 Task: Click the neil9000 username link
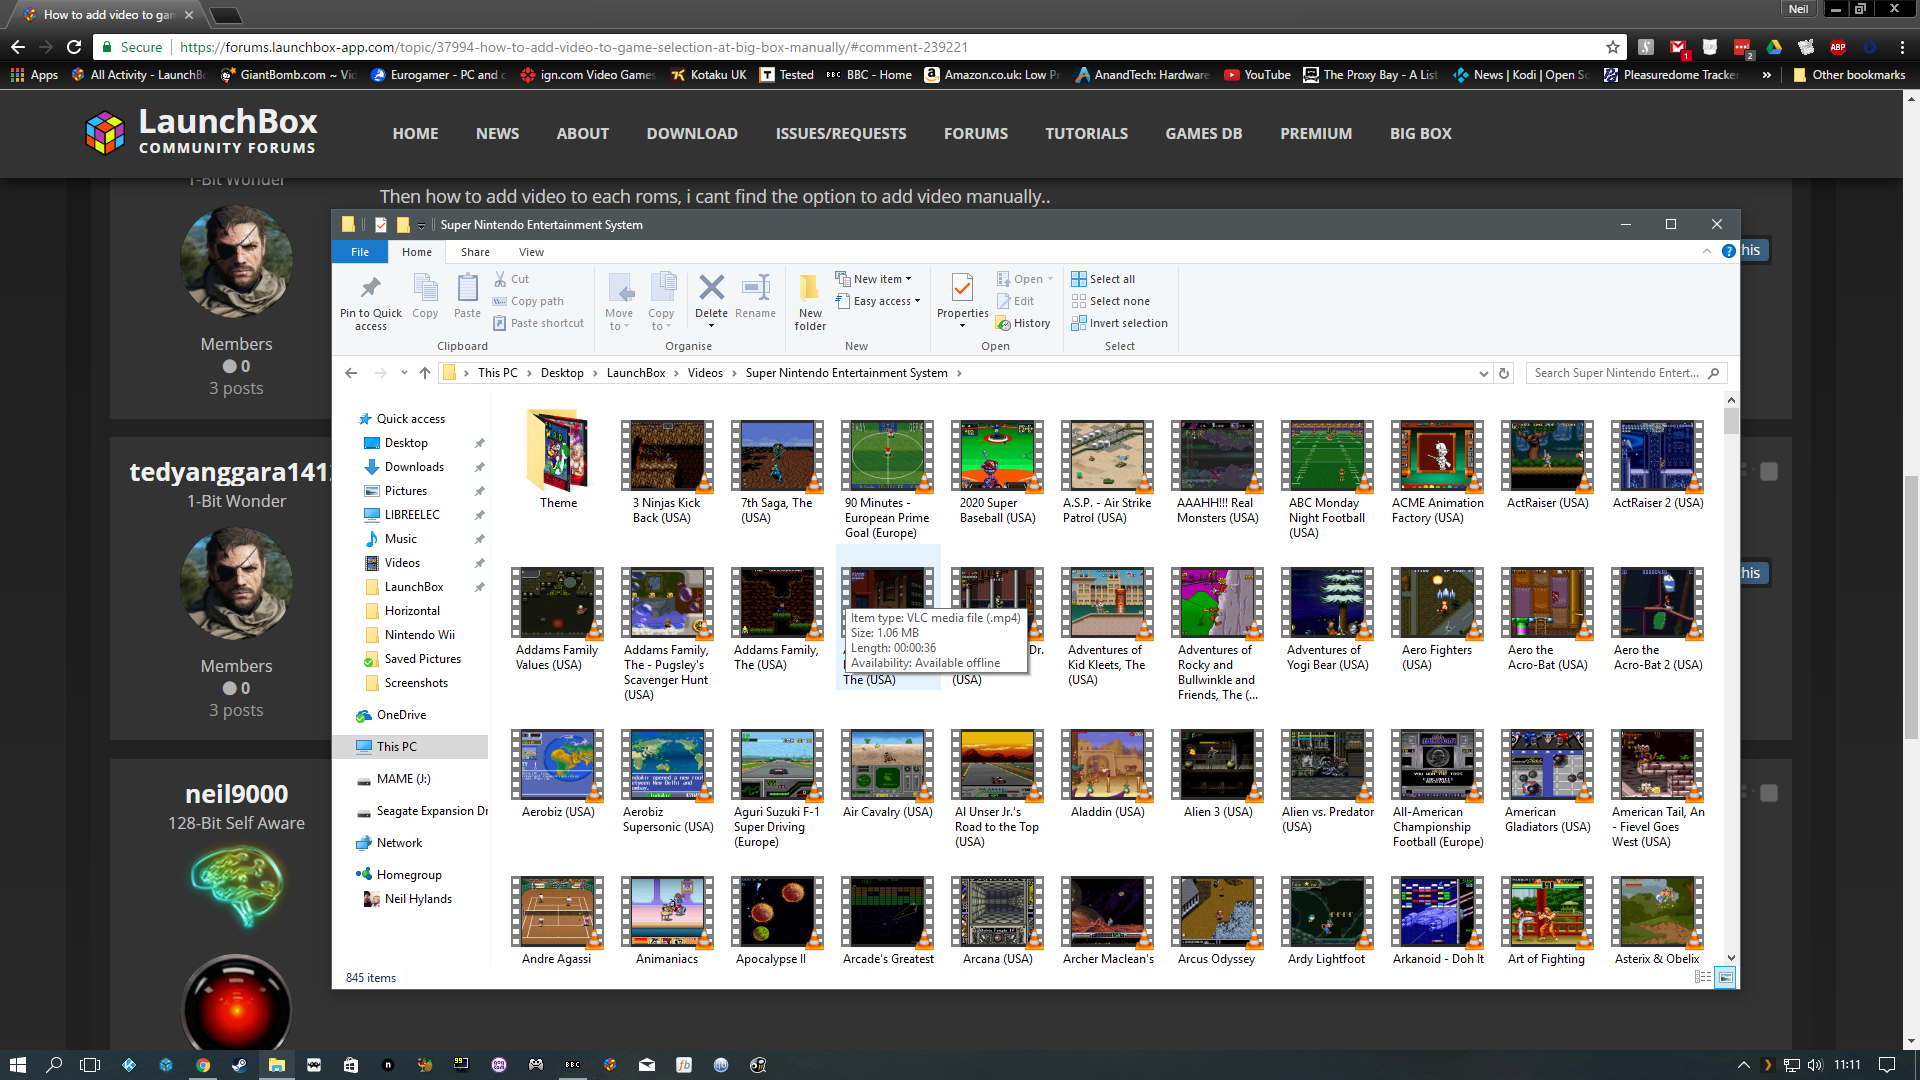click(236, 794)
